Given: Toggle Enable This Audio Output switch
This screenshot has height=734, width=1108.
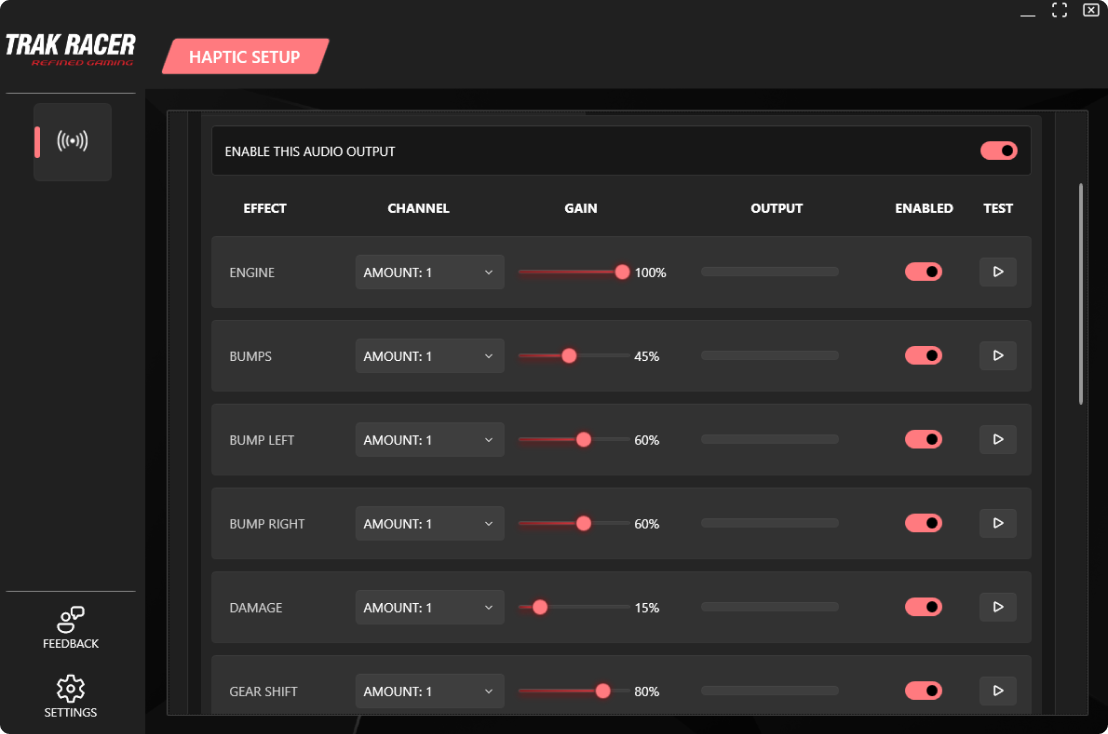Looking at the screenshot, I should [998, 151].
